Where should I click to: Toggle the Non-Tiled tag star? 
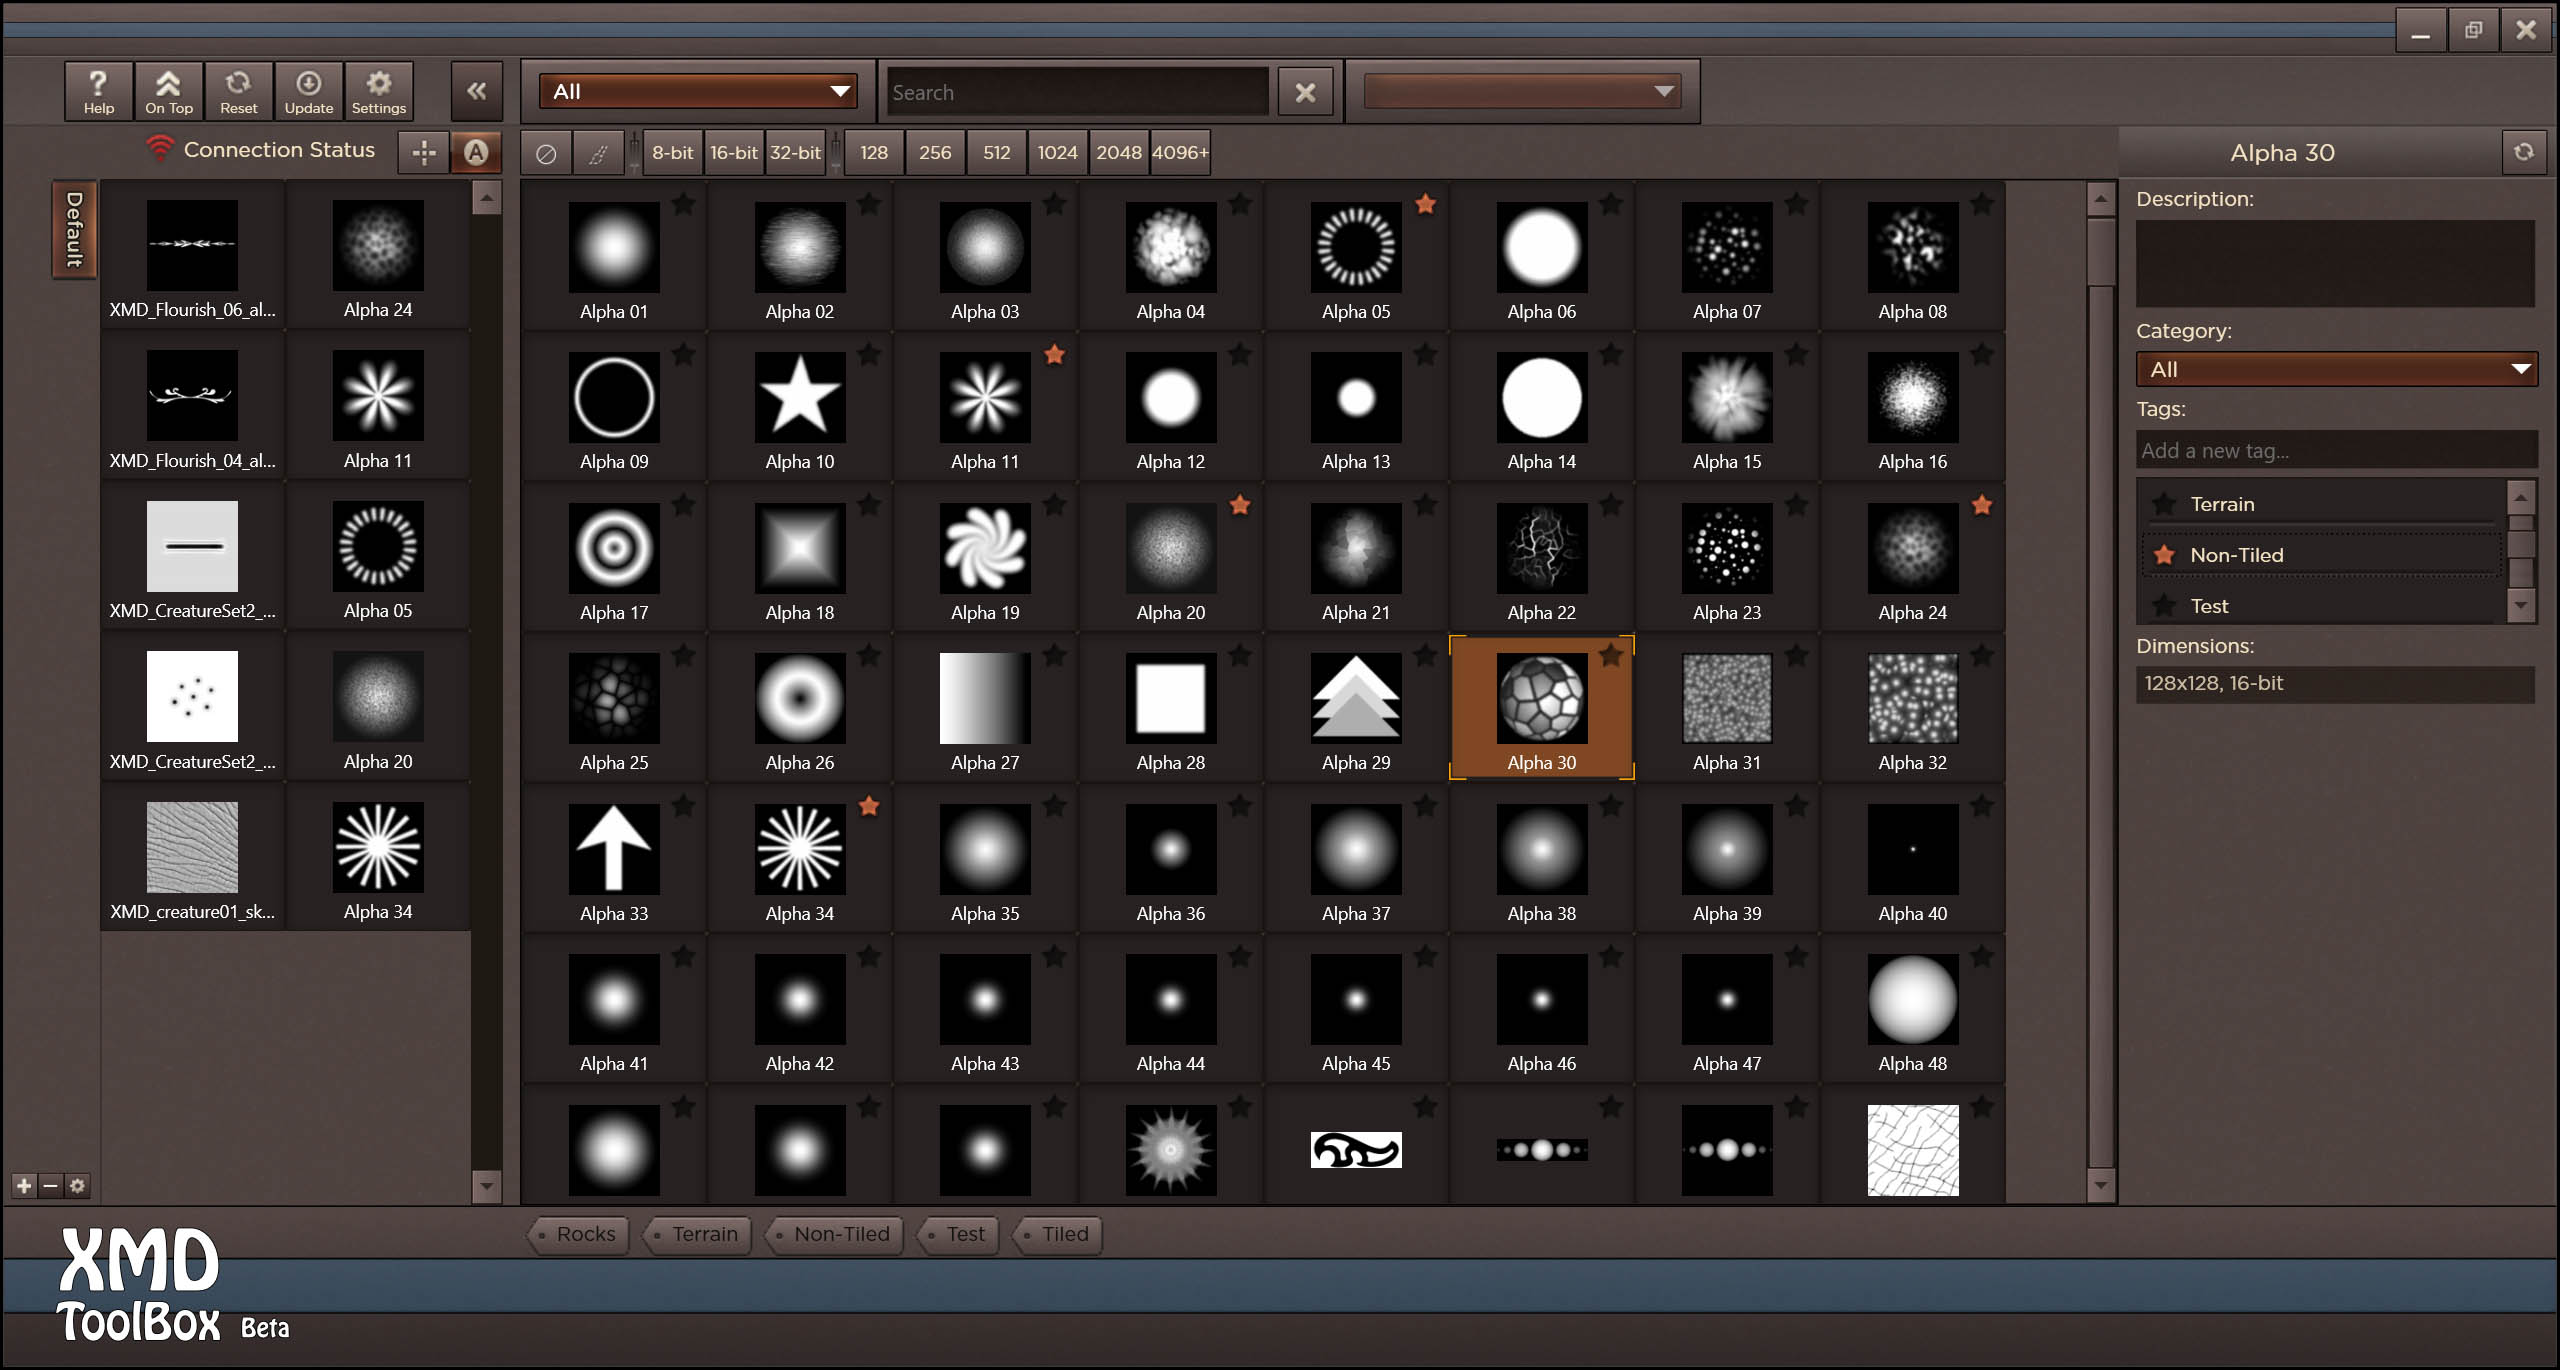pos(2165,555)
